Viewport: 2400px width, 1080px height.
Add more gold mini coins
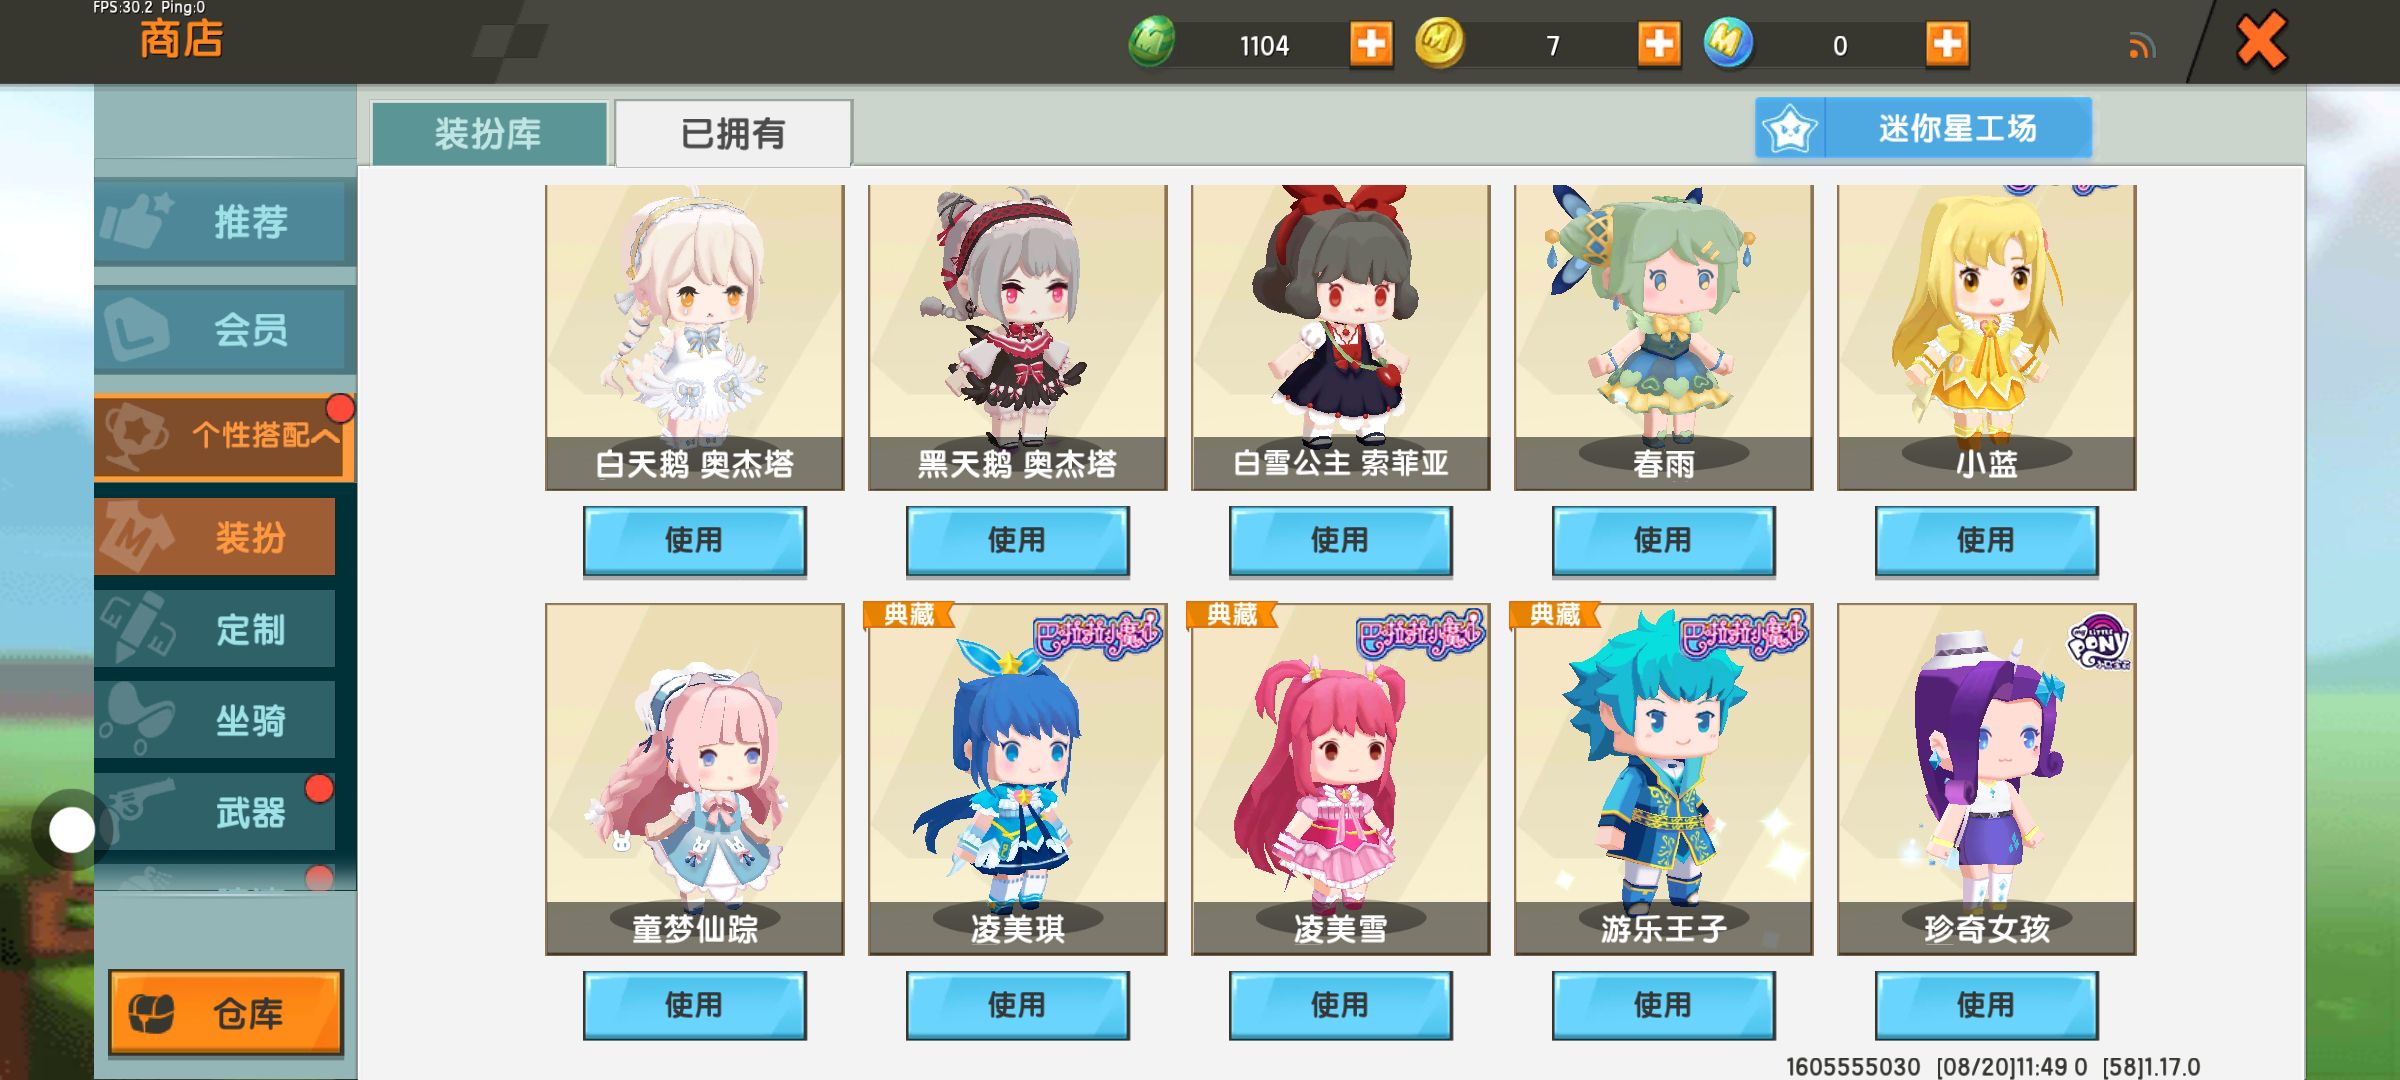1659,44
